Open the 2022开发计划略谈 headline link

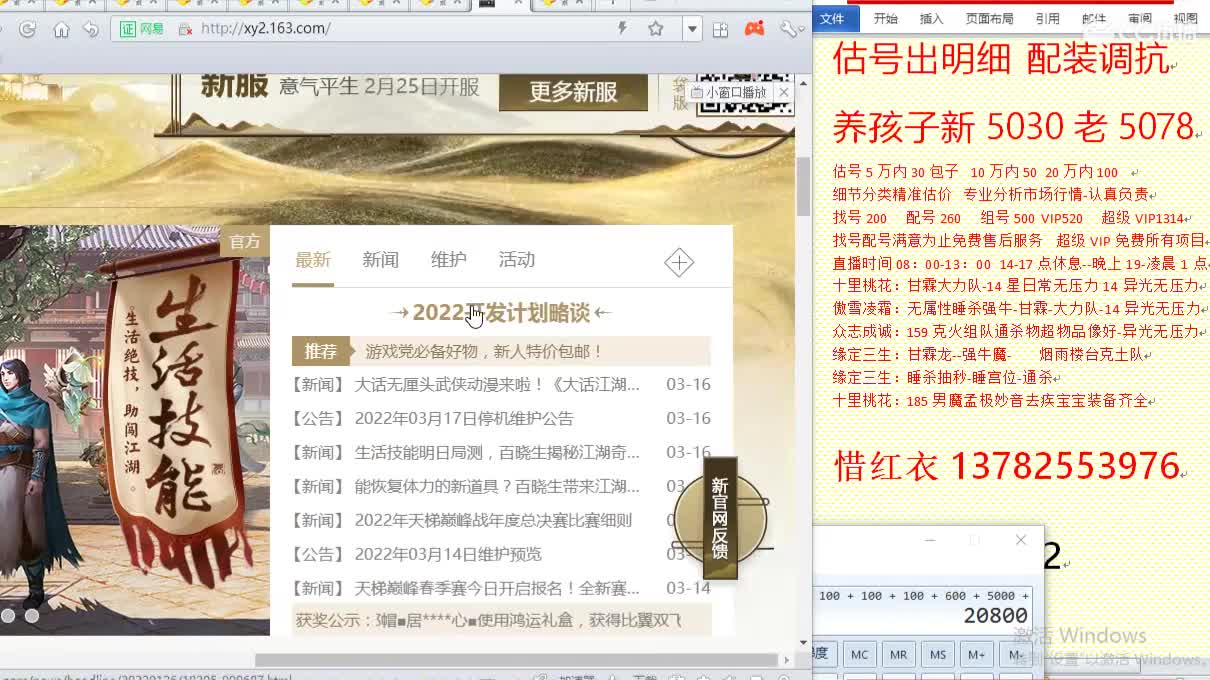pyautogui.click(x=501, y=313)
